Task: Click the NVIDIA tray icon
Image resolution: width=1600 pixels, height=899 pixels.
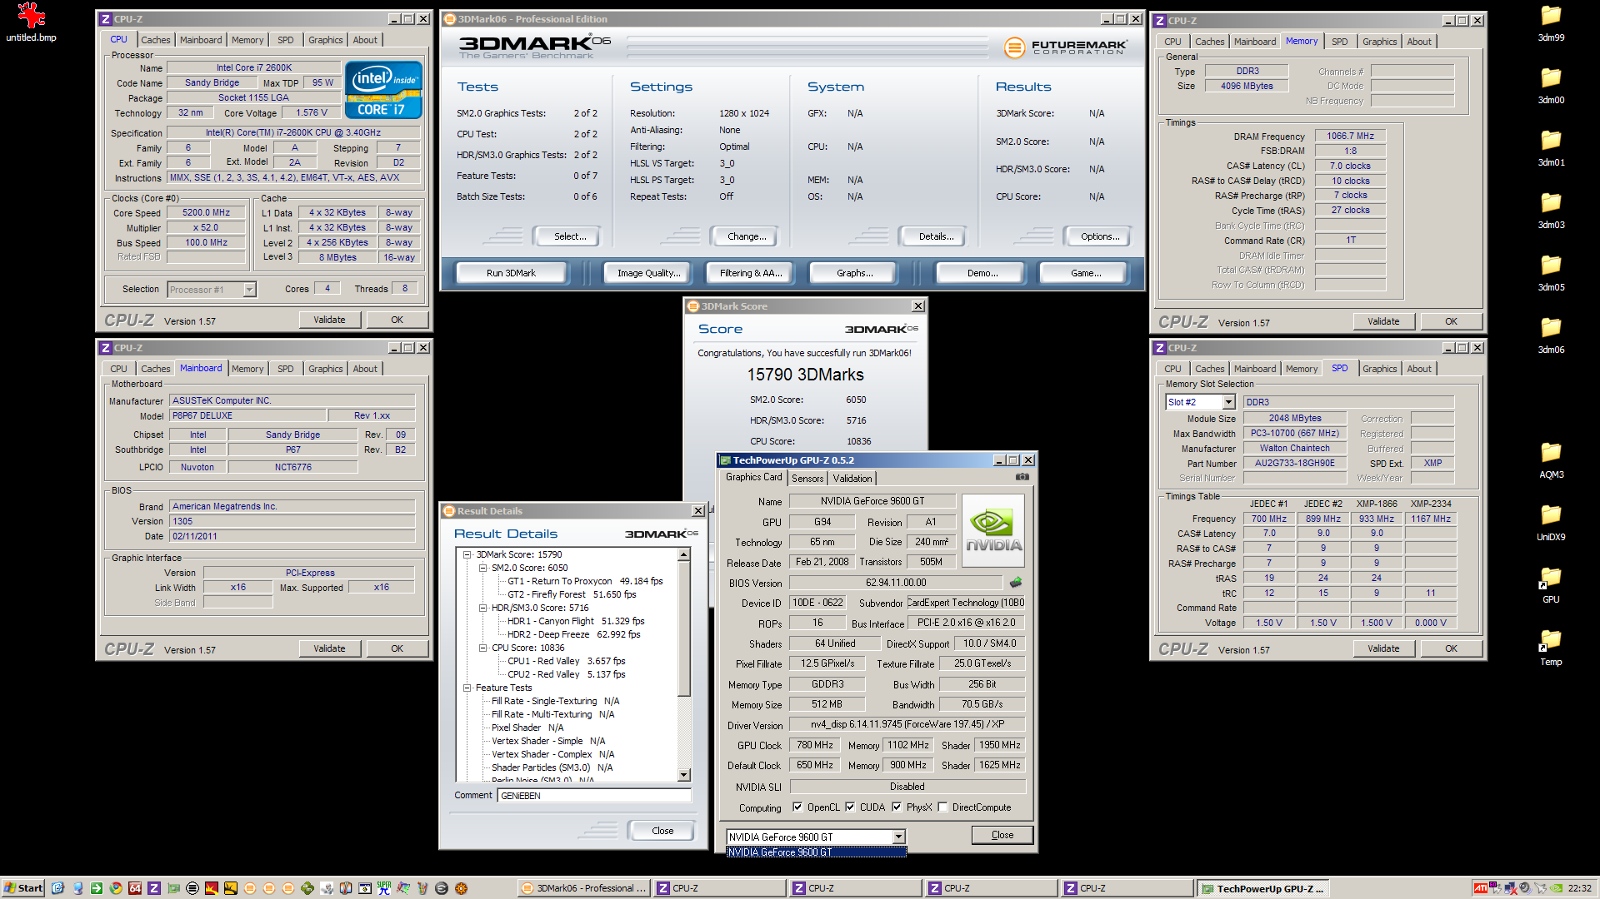Action: pyautogui.click(x=1556, y=888)
